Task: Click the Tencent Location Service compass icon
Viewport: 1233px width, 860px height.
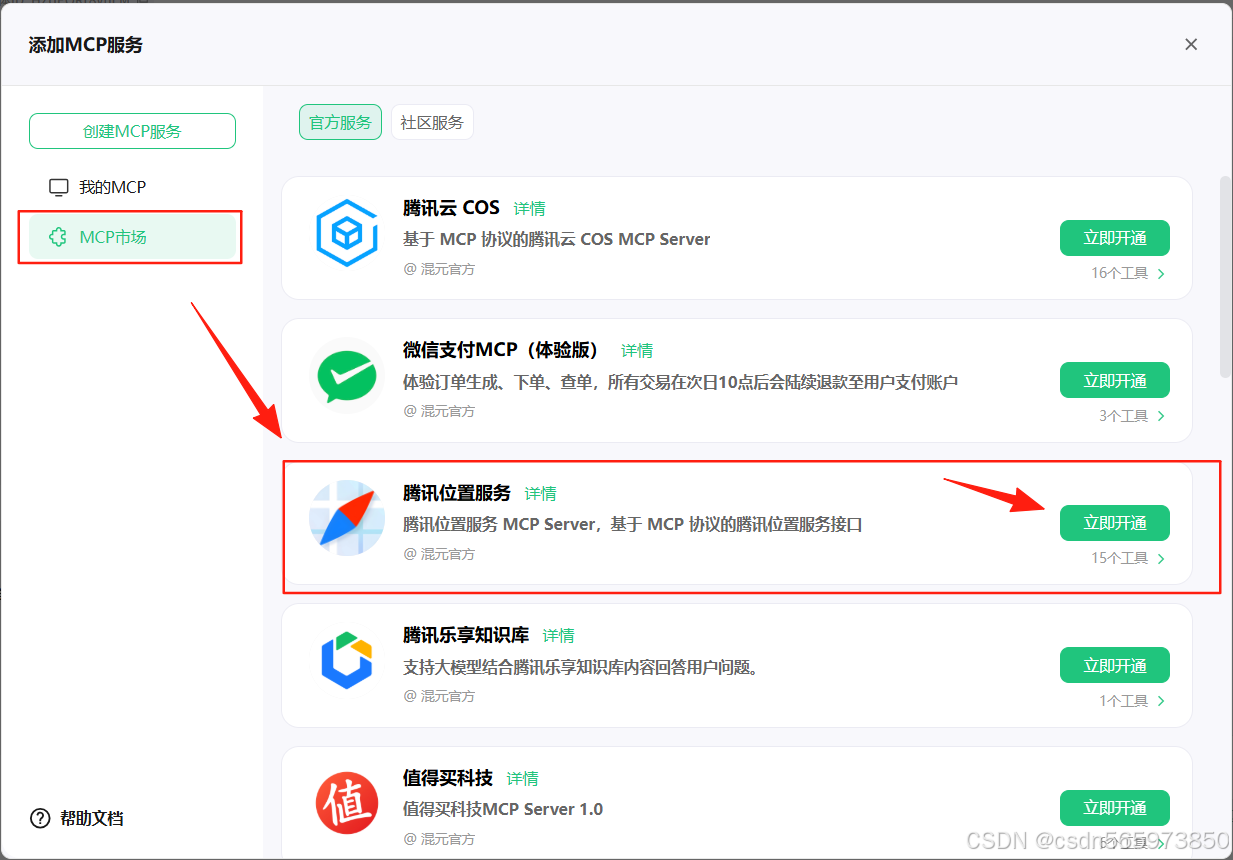Action: pyautogui.click(x=346, y=518)
